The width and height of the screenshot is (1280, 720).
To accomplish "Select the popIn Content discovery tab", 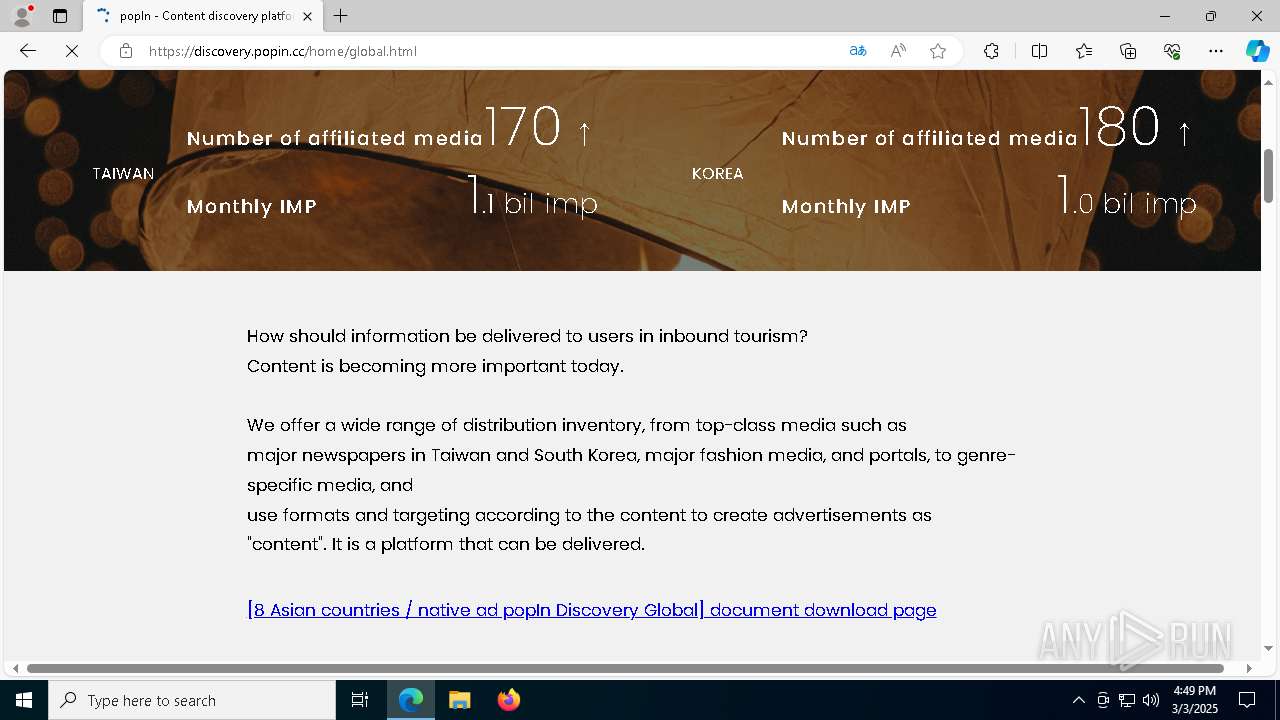I will tap(203, 16).
